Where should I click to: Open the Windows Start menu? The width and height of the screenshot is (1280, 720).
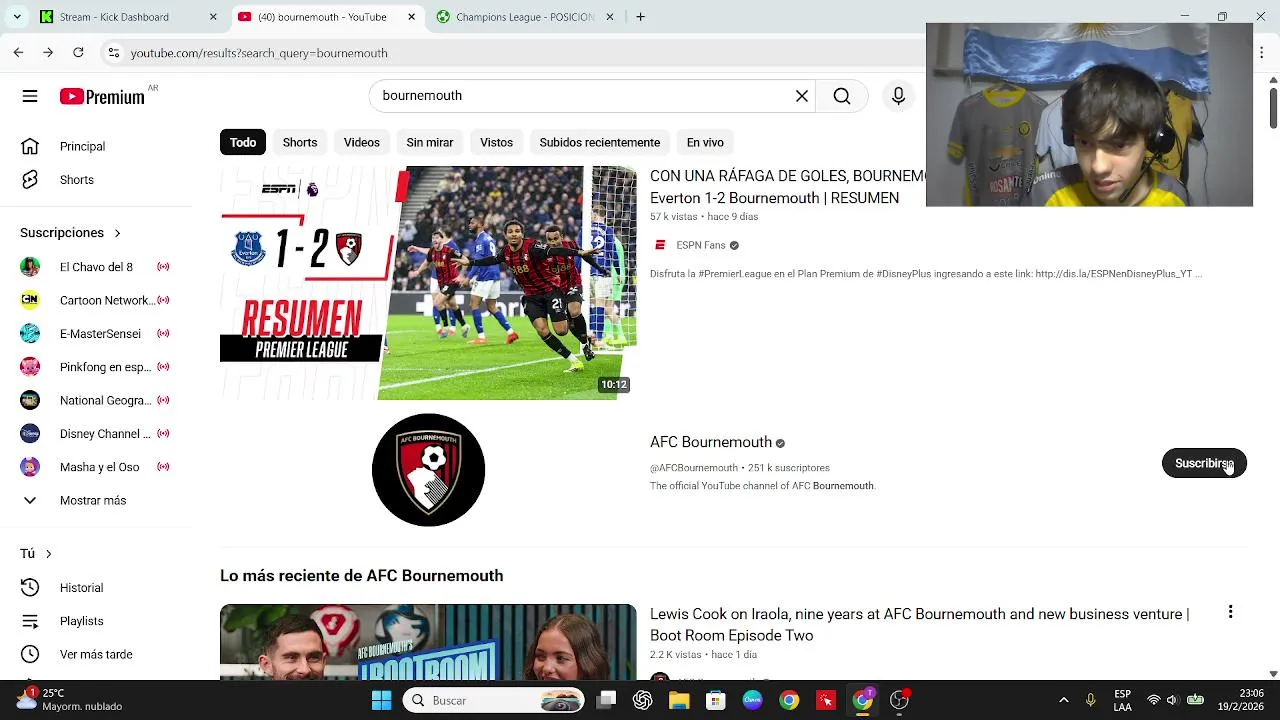click(381, 700)
